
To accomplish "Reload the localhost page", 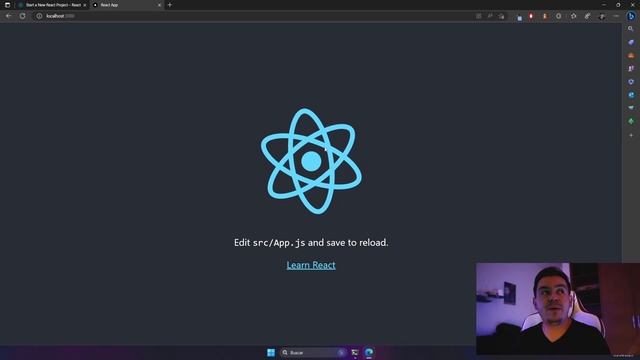I will (x=22, y=16).
